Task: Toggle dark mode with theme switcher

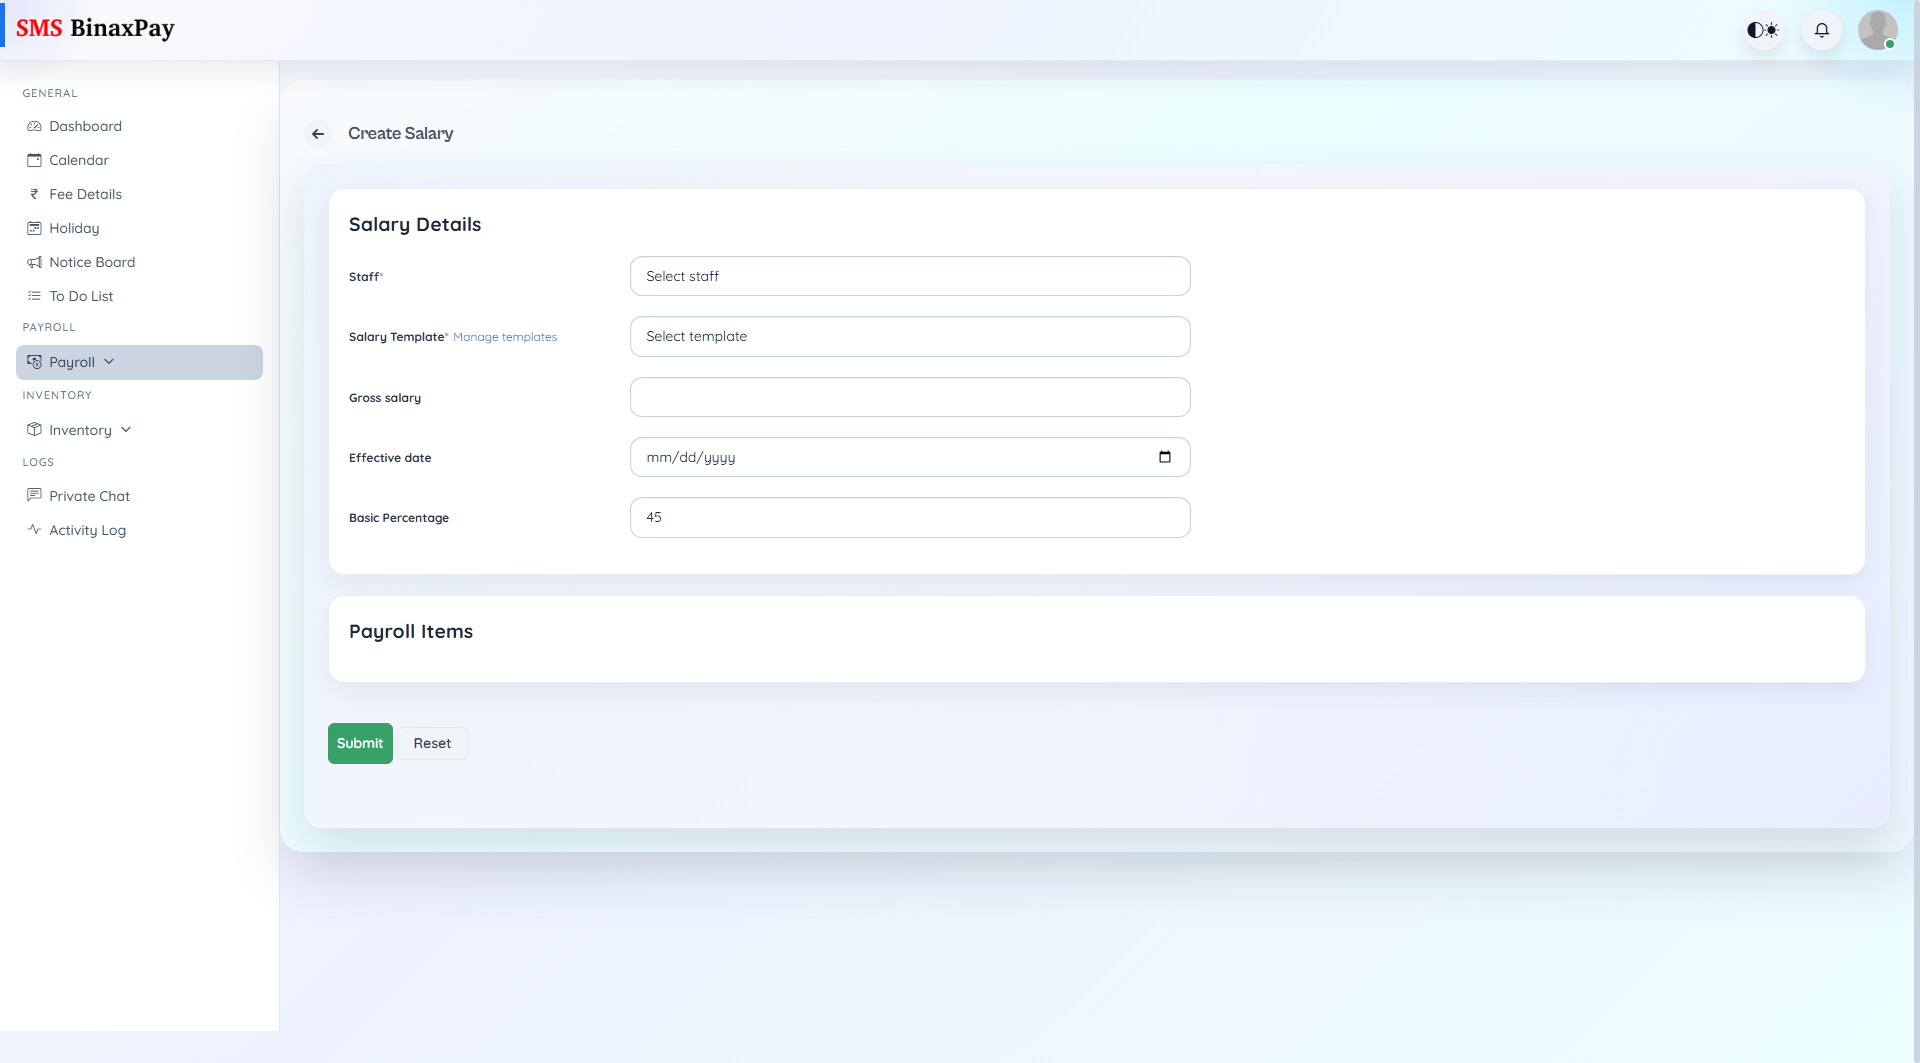Action: (x=1762, y=30)
